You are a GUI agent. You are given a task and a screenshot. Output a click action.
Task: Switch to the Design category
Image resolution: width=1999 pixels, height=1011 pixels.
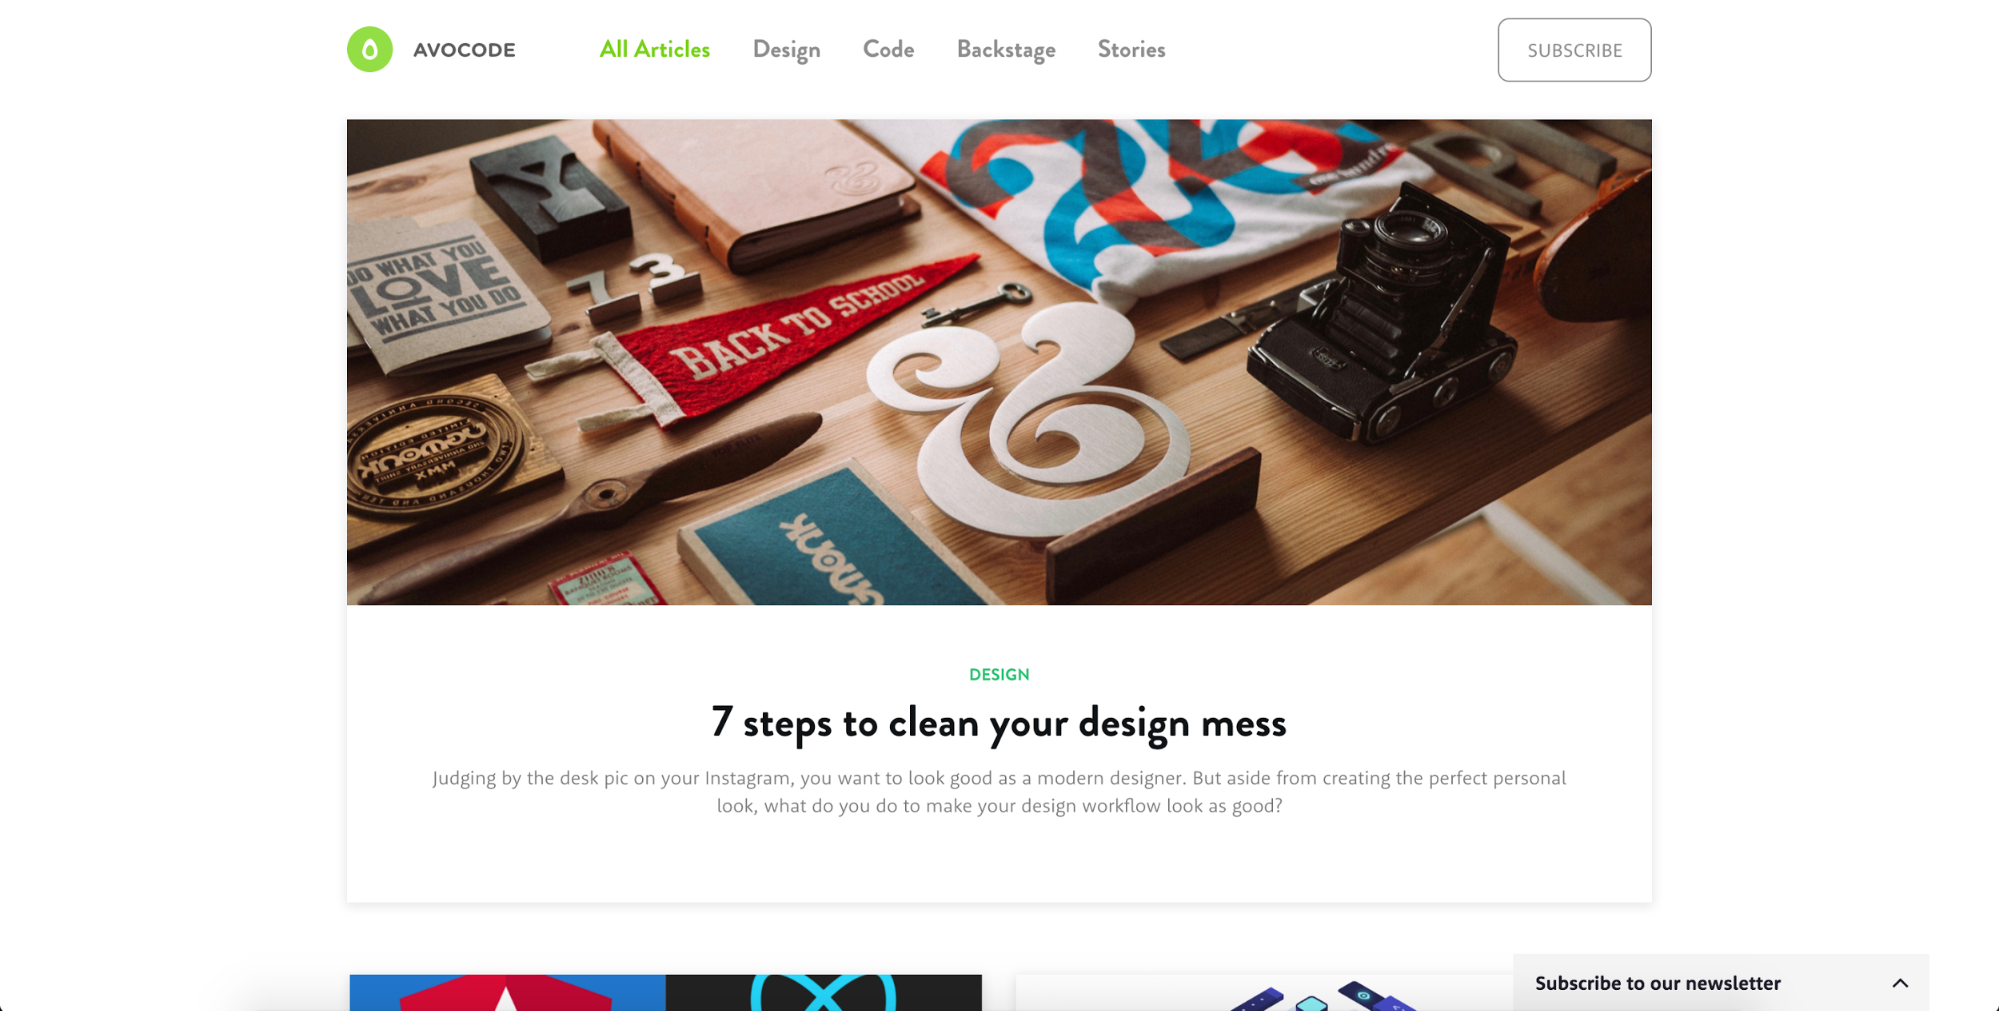tap(786, 50)
